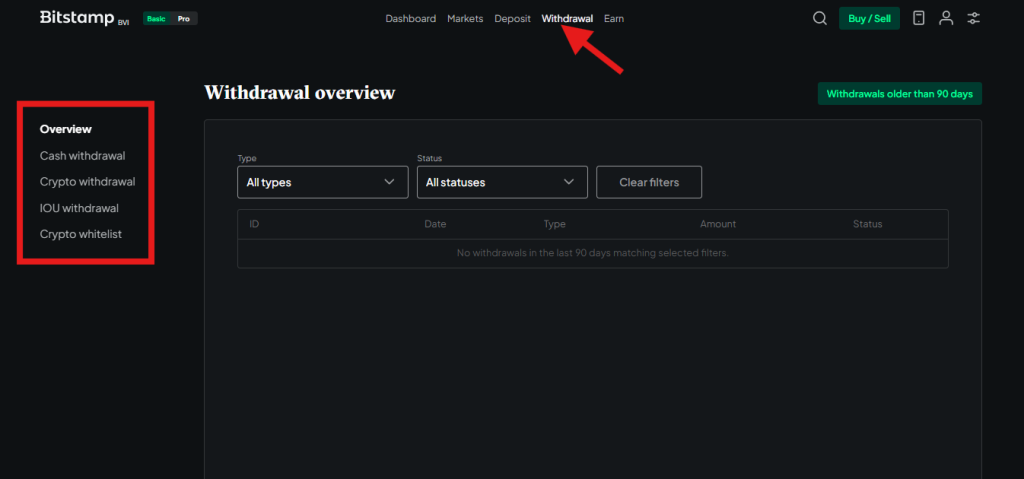Switch to Basic mode
The image size is (1024, 479).
[x=156, y=18]
